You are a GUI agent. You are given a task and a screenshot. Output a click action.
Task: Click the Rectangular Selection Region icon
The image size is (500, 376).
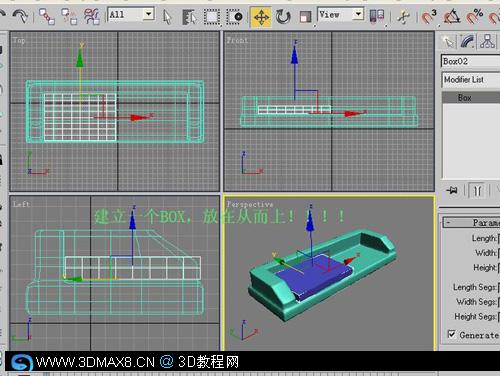[x=212, y=17]
